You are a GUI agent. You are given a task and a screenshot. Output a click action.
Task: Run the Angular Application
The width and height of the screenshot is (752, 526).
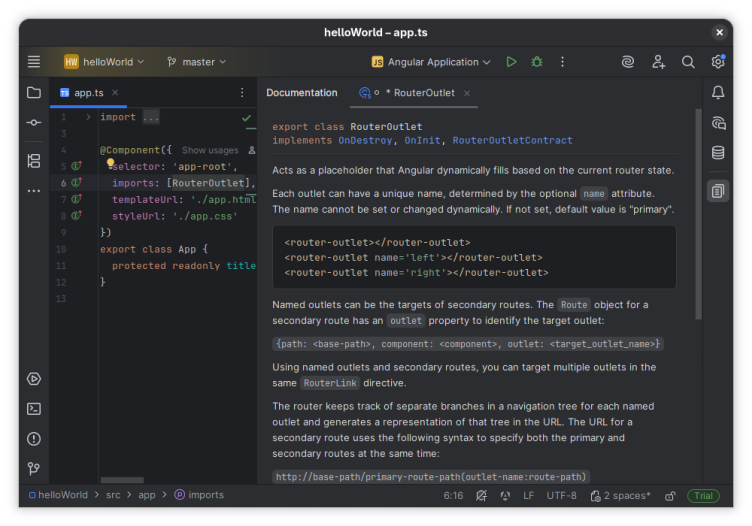(511, 62)
